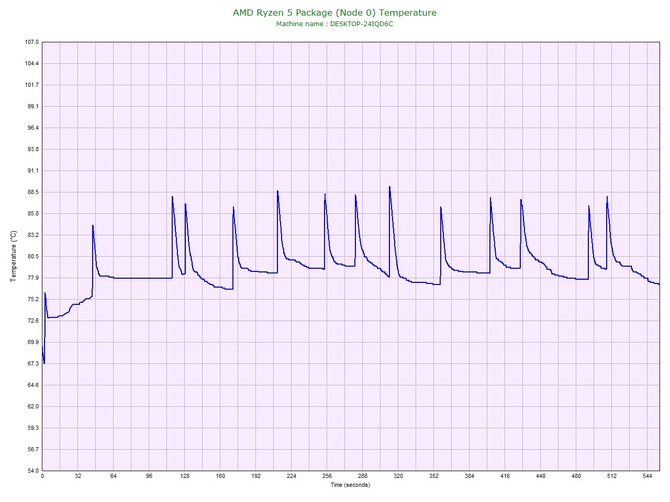Click the 96 tick on the time axis
Image resolution: width=670 pixels, height=502 pixels.
pyautogui.click(x=149, y=476)
